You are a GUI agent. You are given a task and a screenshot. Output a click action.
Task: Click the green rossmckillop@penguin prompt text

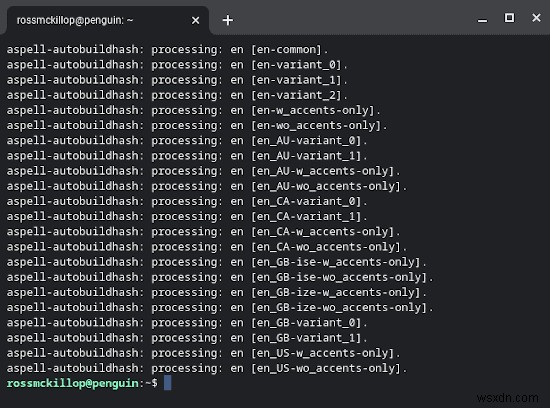(73, 383)
